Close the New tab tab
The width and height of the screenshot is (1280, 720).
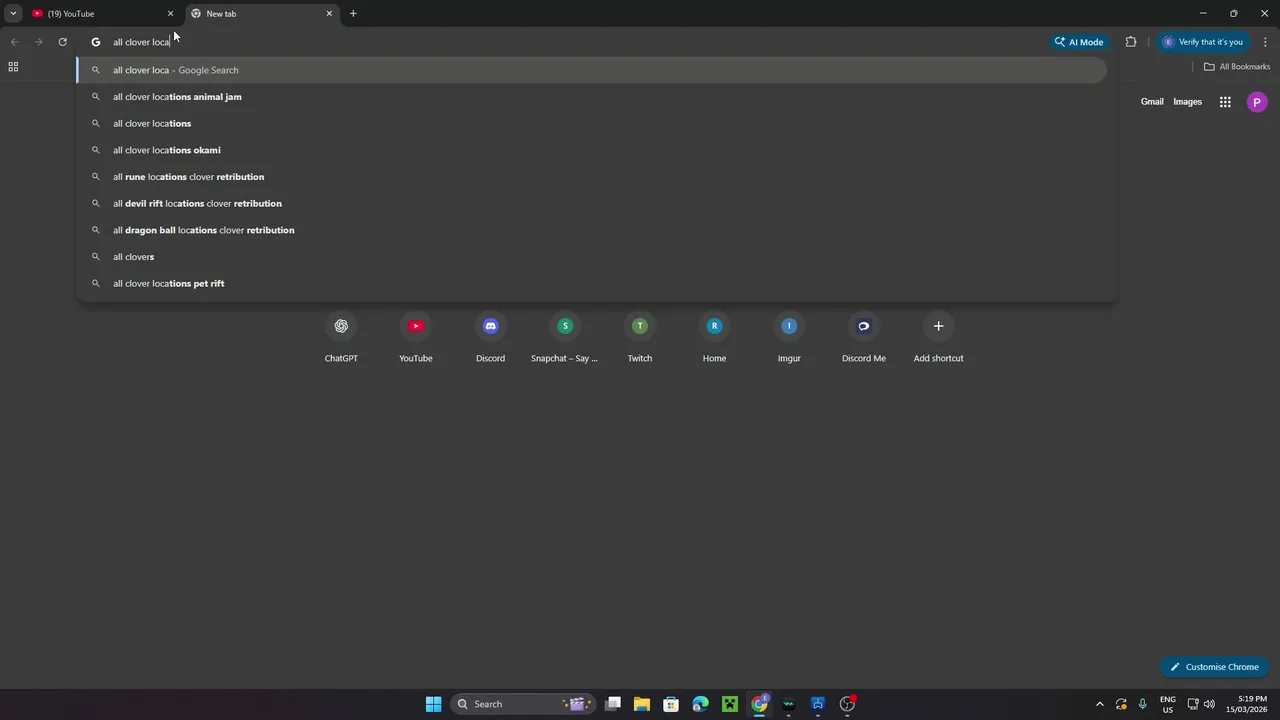pyautogui.click(x=329, y=14)
